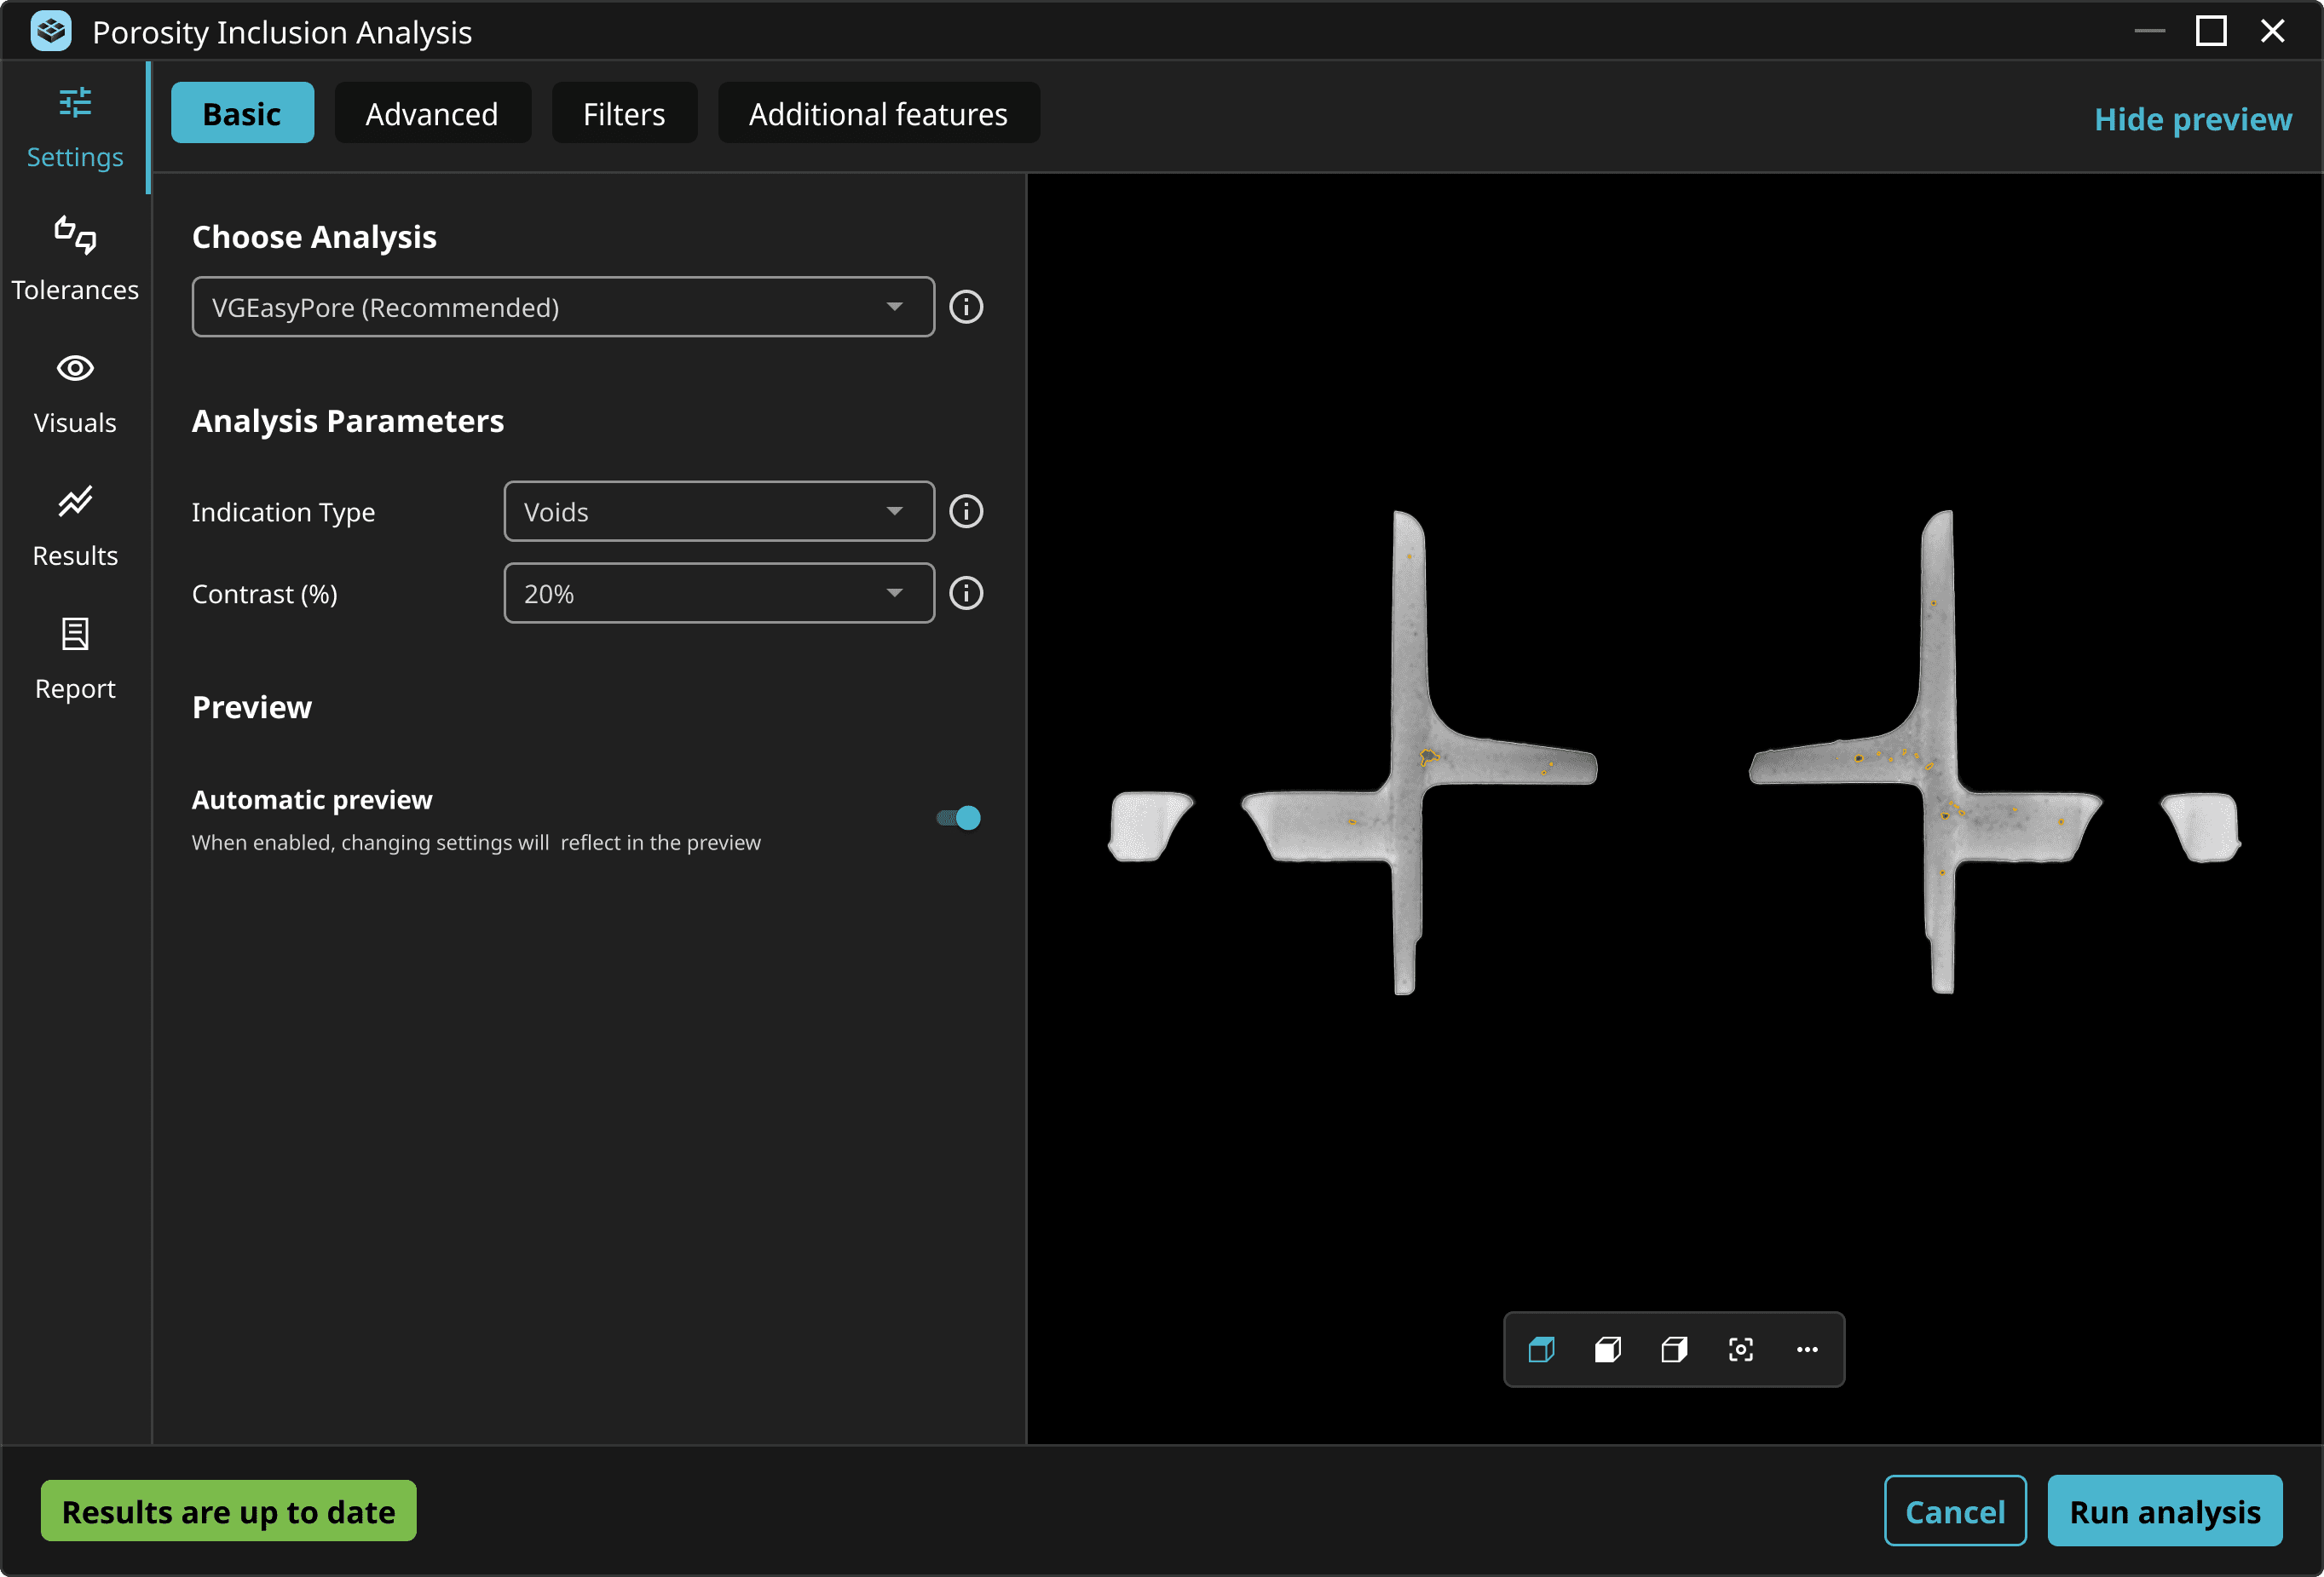The image size is (2324, 1577).
Task: Toggle Automatic preview switch off
Action: point(959,818)
